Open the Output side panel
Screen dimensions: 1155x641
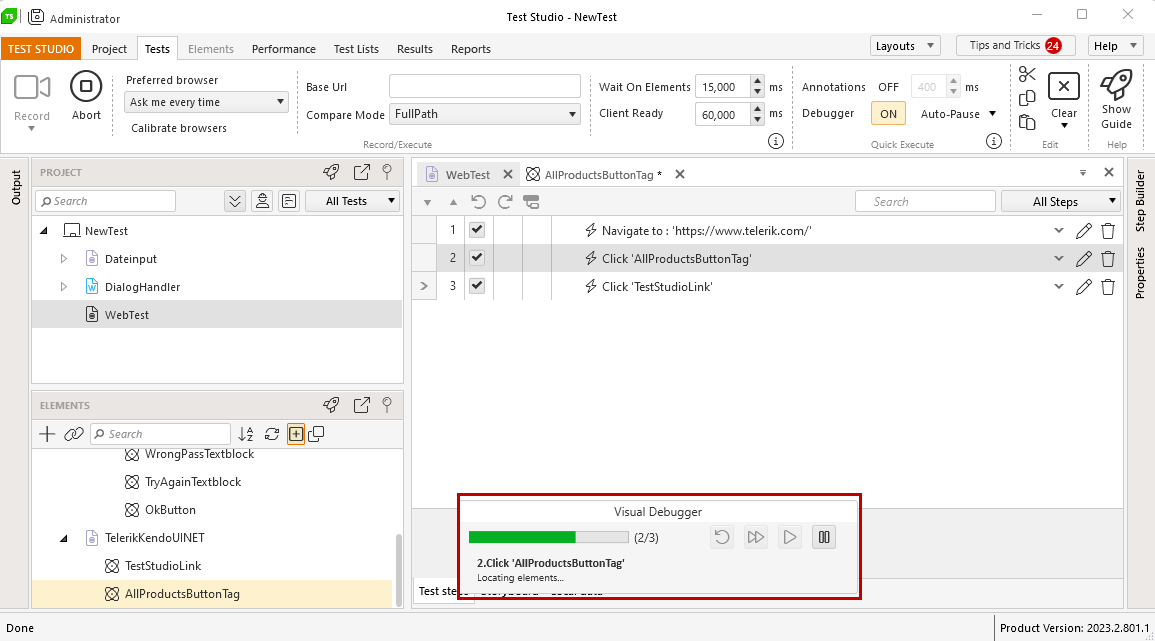pos(16,187)
